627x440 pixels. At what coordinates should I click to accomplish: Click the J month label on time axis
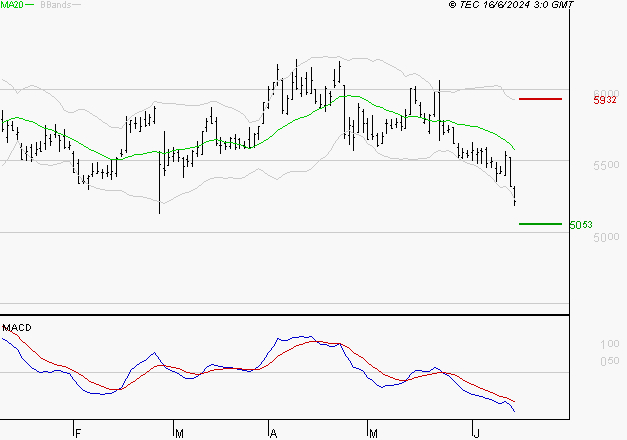[x=476, y=434]
